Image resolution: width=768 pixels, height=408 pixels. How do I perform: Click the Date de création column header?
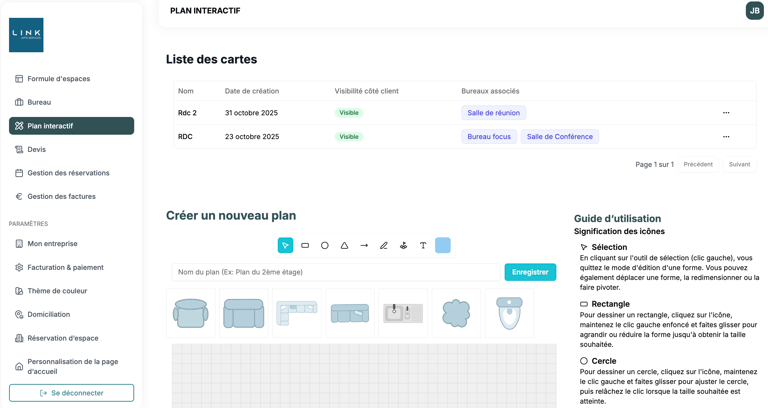[252, 91]
